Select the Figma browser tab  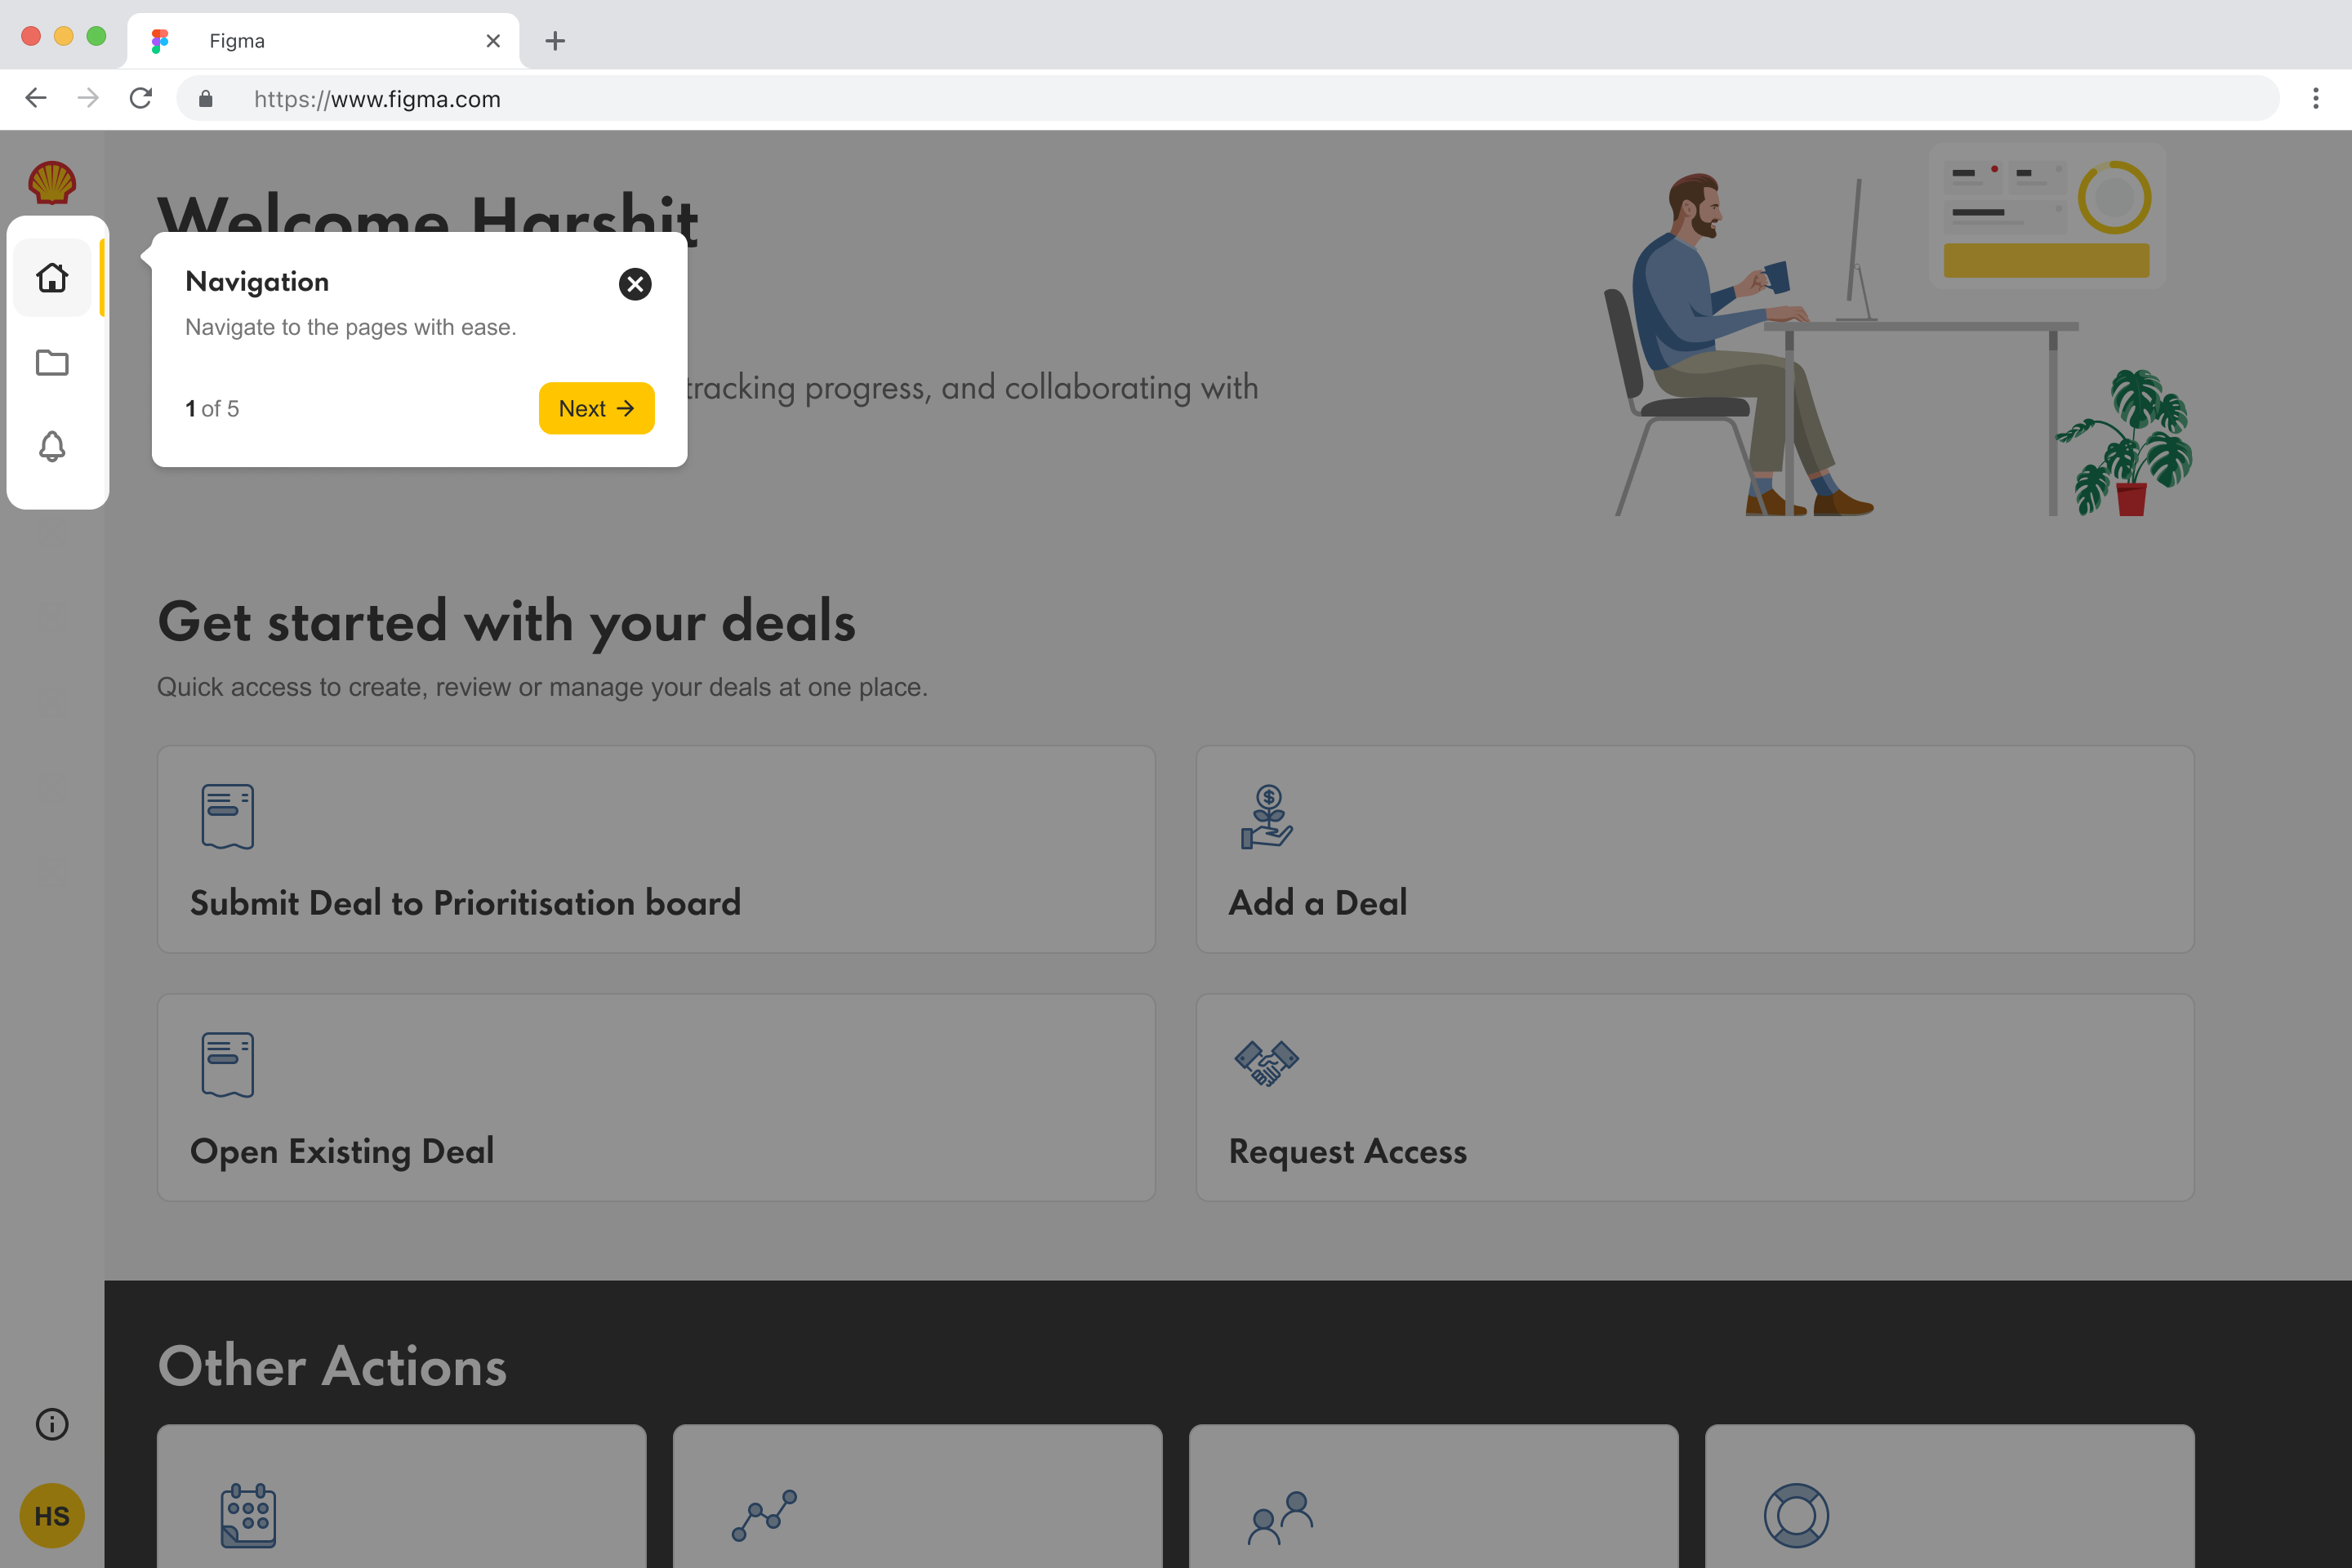pos(323,40)
